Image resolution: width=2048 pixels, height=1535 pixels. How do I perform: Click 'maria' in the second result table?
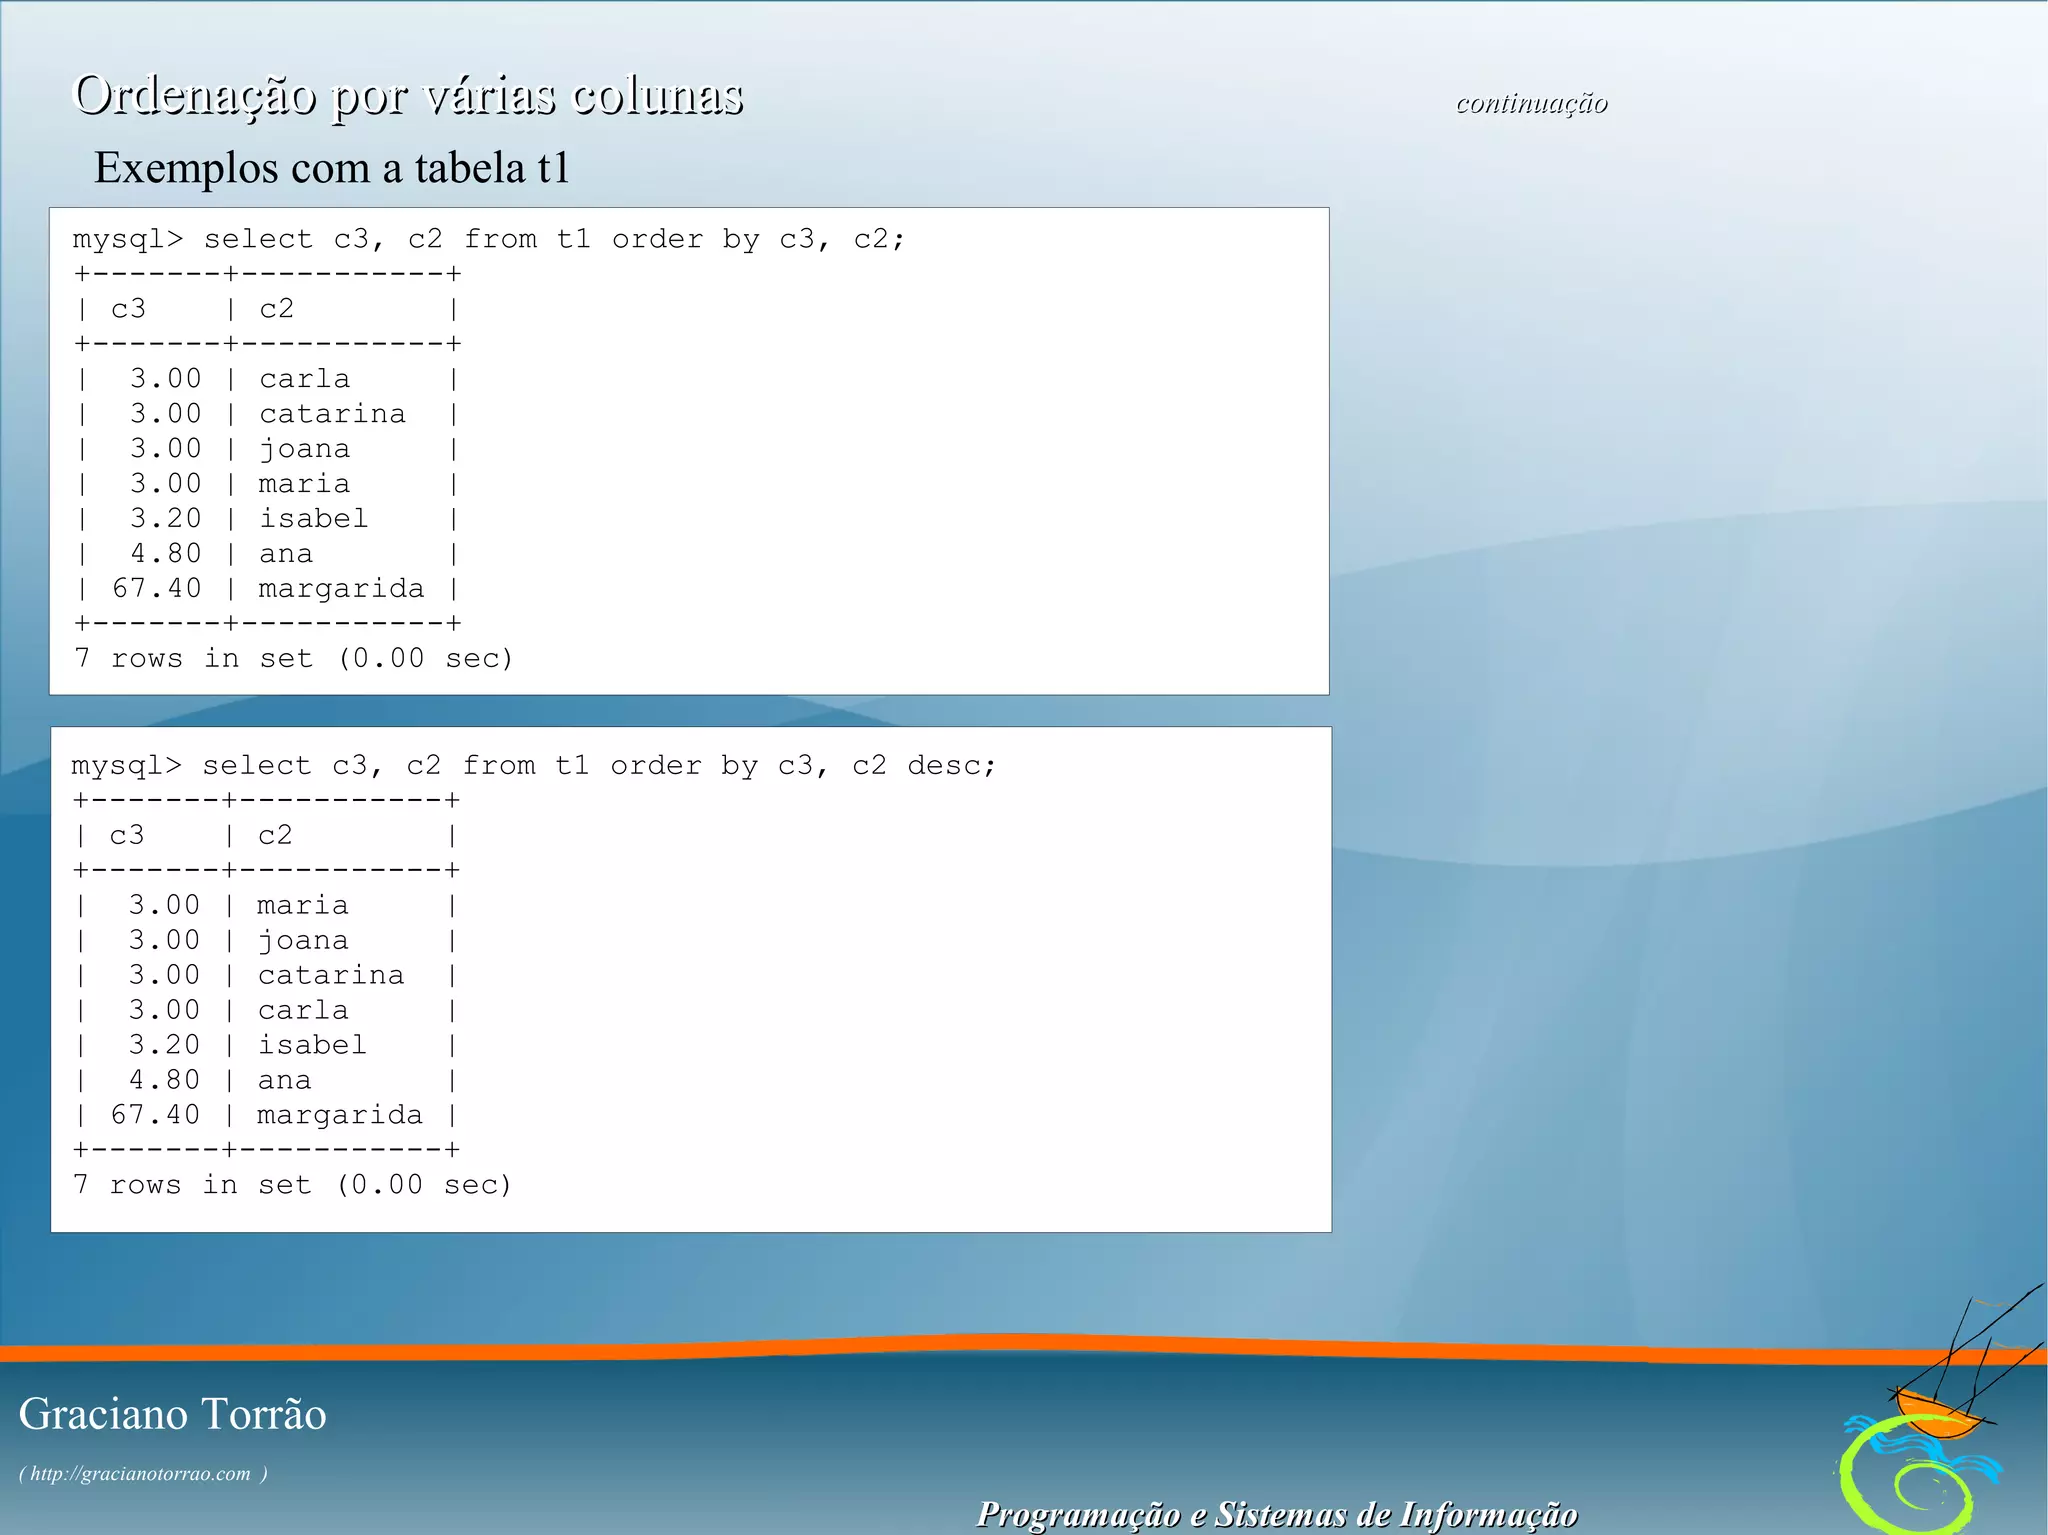click(302, 905)
